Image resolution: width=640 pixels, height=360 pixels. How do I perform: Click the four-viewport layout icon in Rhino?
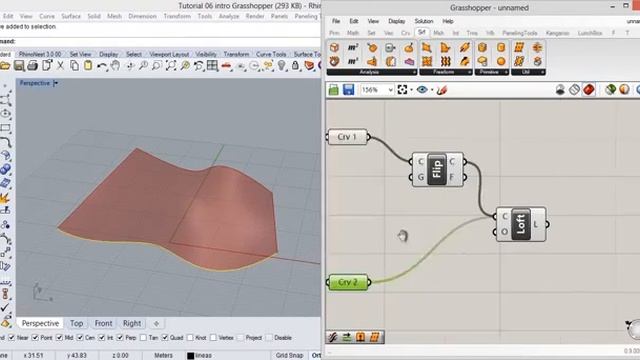[x=212, y=65]
